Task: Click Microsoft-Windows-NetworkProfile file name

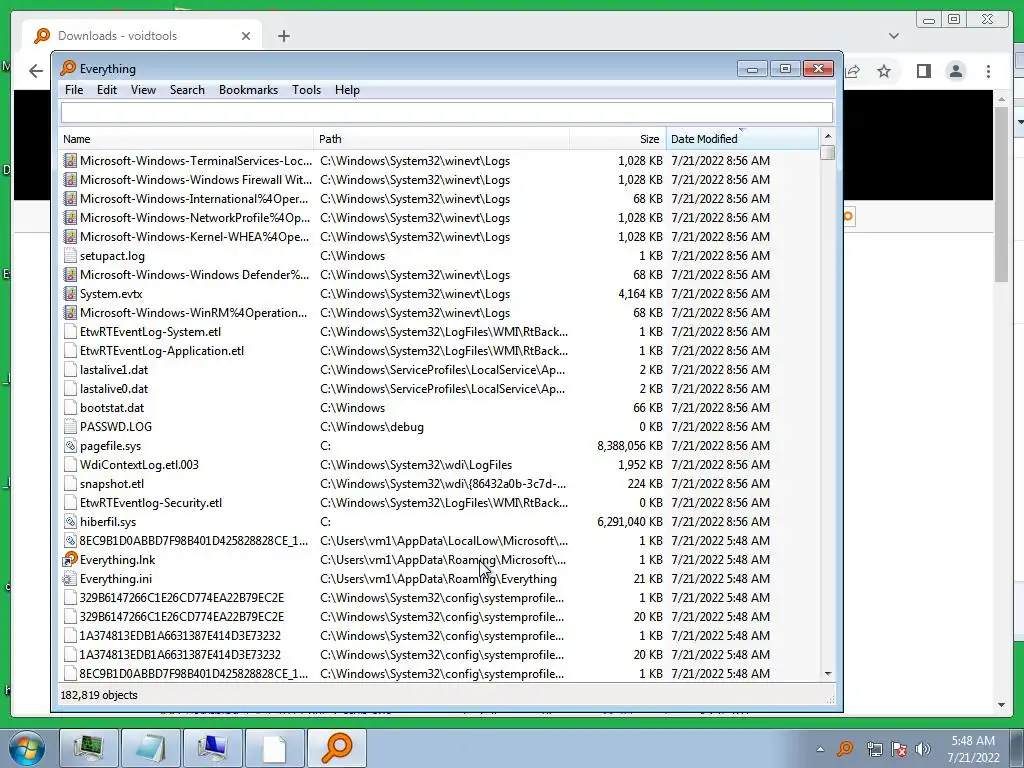Action: click(195, 218)
